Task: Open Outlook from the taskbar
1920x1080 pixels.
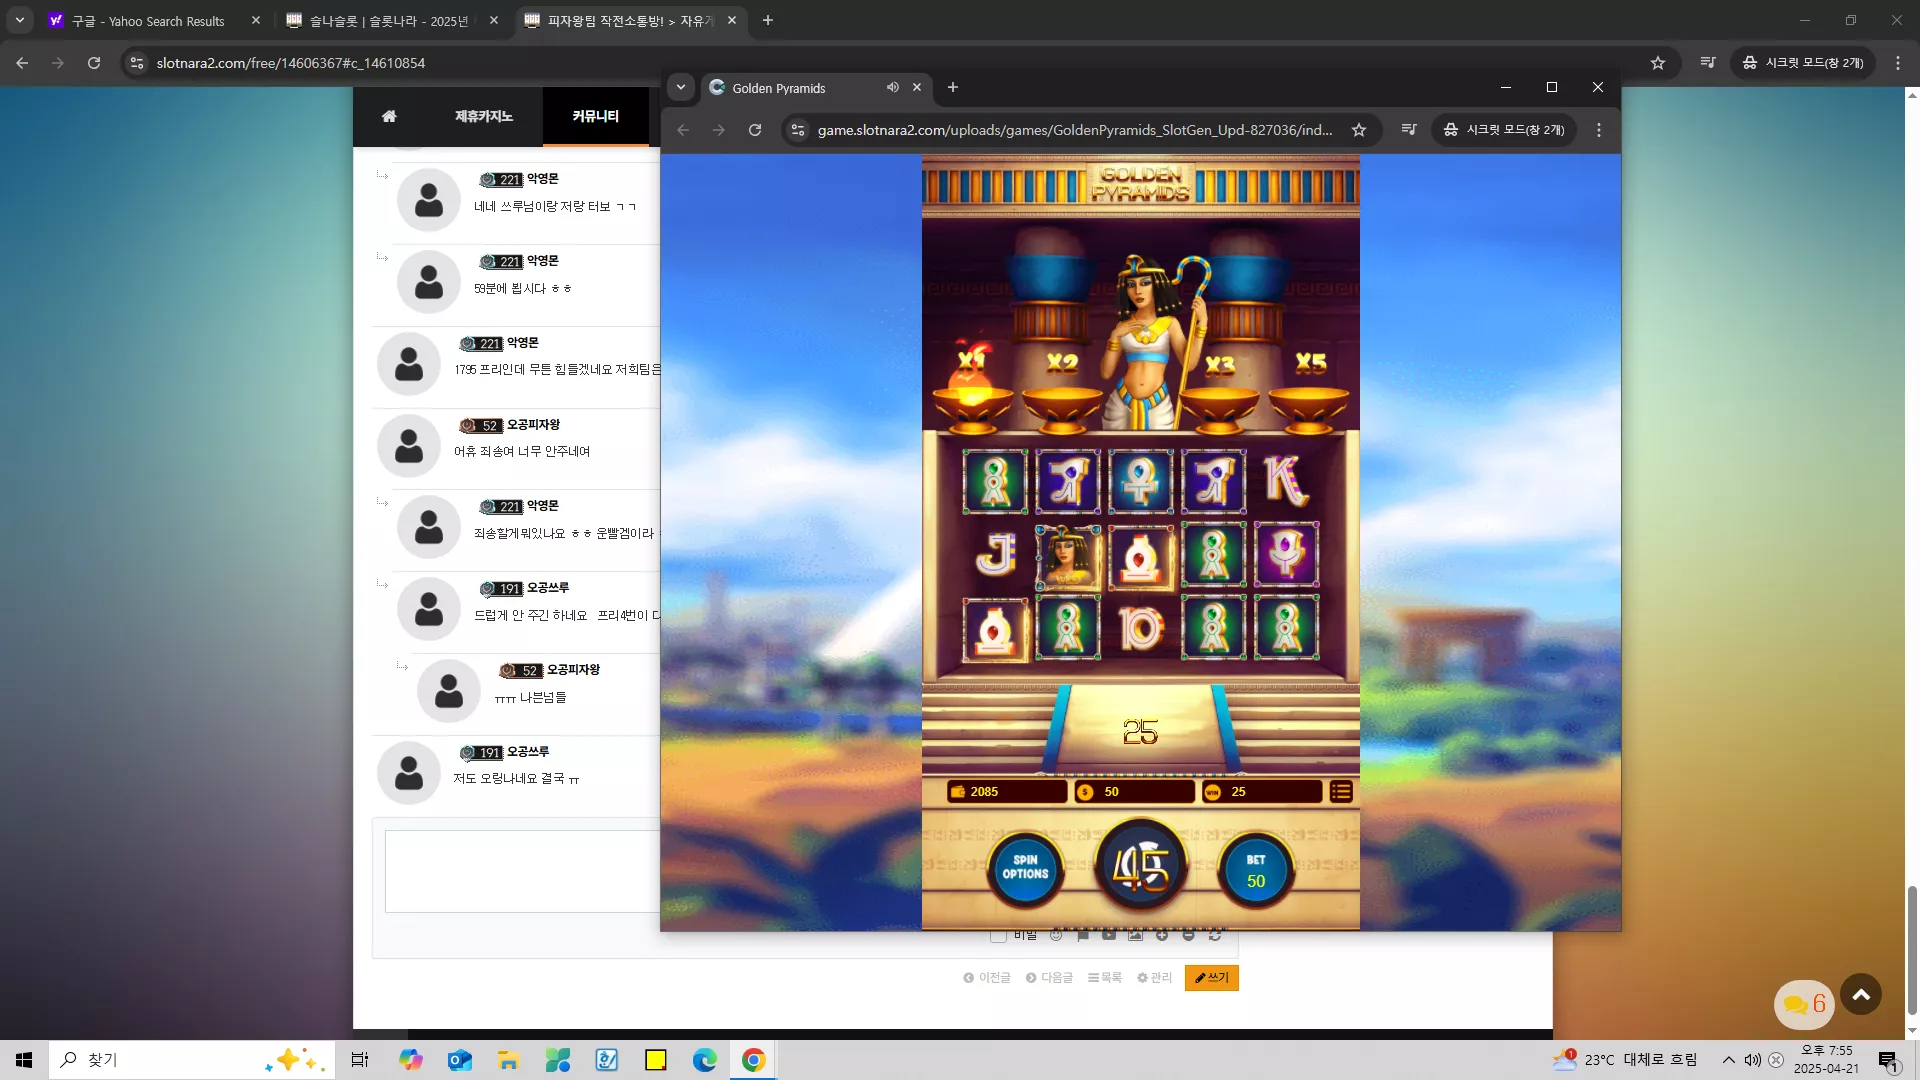Action: [x=460, y=1060]
